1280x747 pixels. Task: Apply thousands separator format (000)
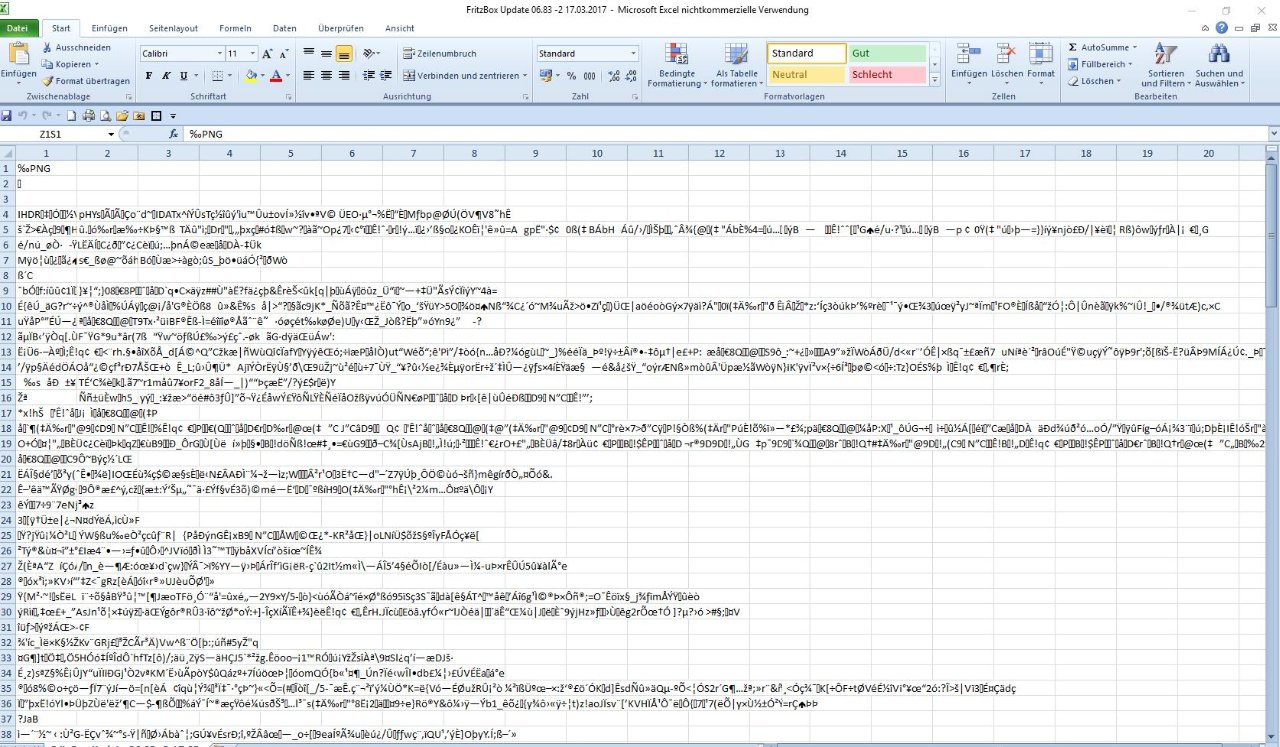590,75
